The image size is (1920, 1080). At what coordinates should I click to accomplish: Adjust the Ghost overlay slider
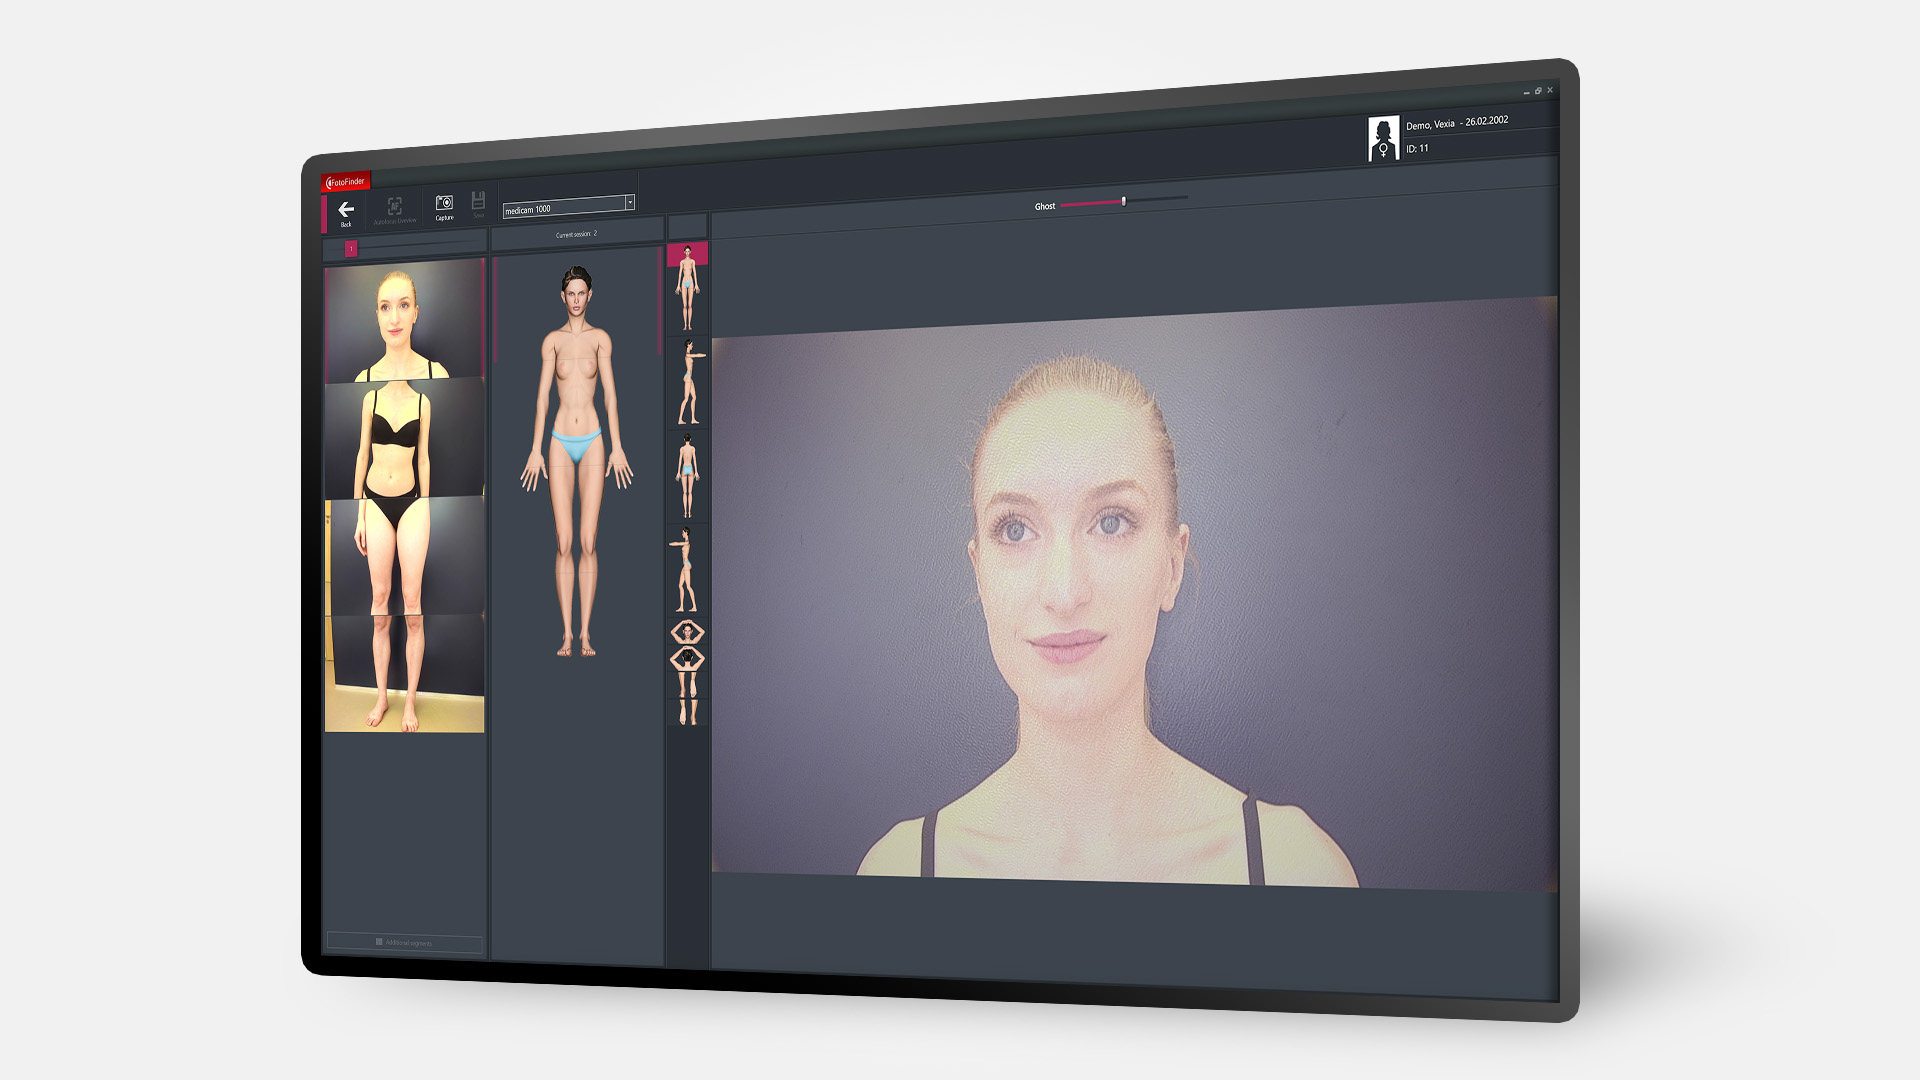[1125, 201]
